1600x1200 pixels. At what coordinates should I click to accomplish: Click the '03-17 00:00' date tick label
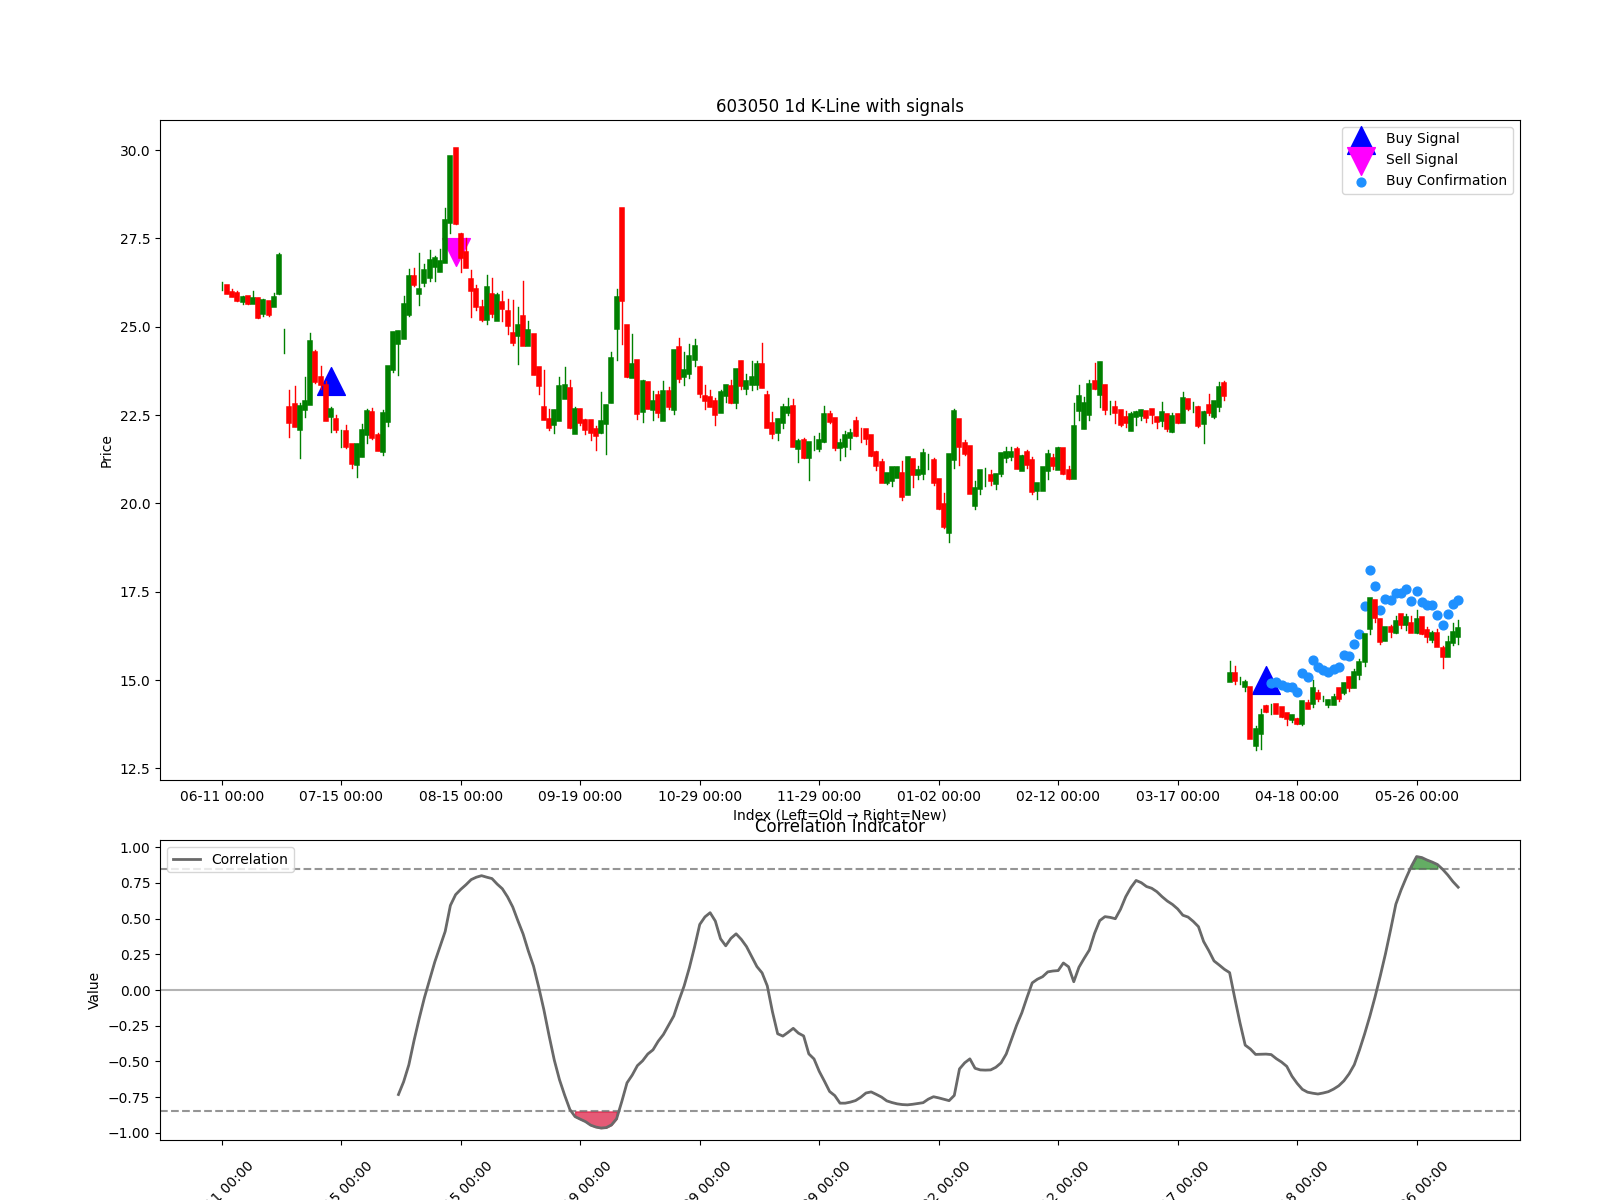click(x=1178, y=797)
